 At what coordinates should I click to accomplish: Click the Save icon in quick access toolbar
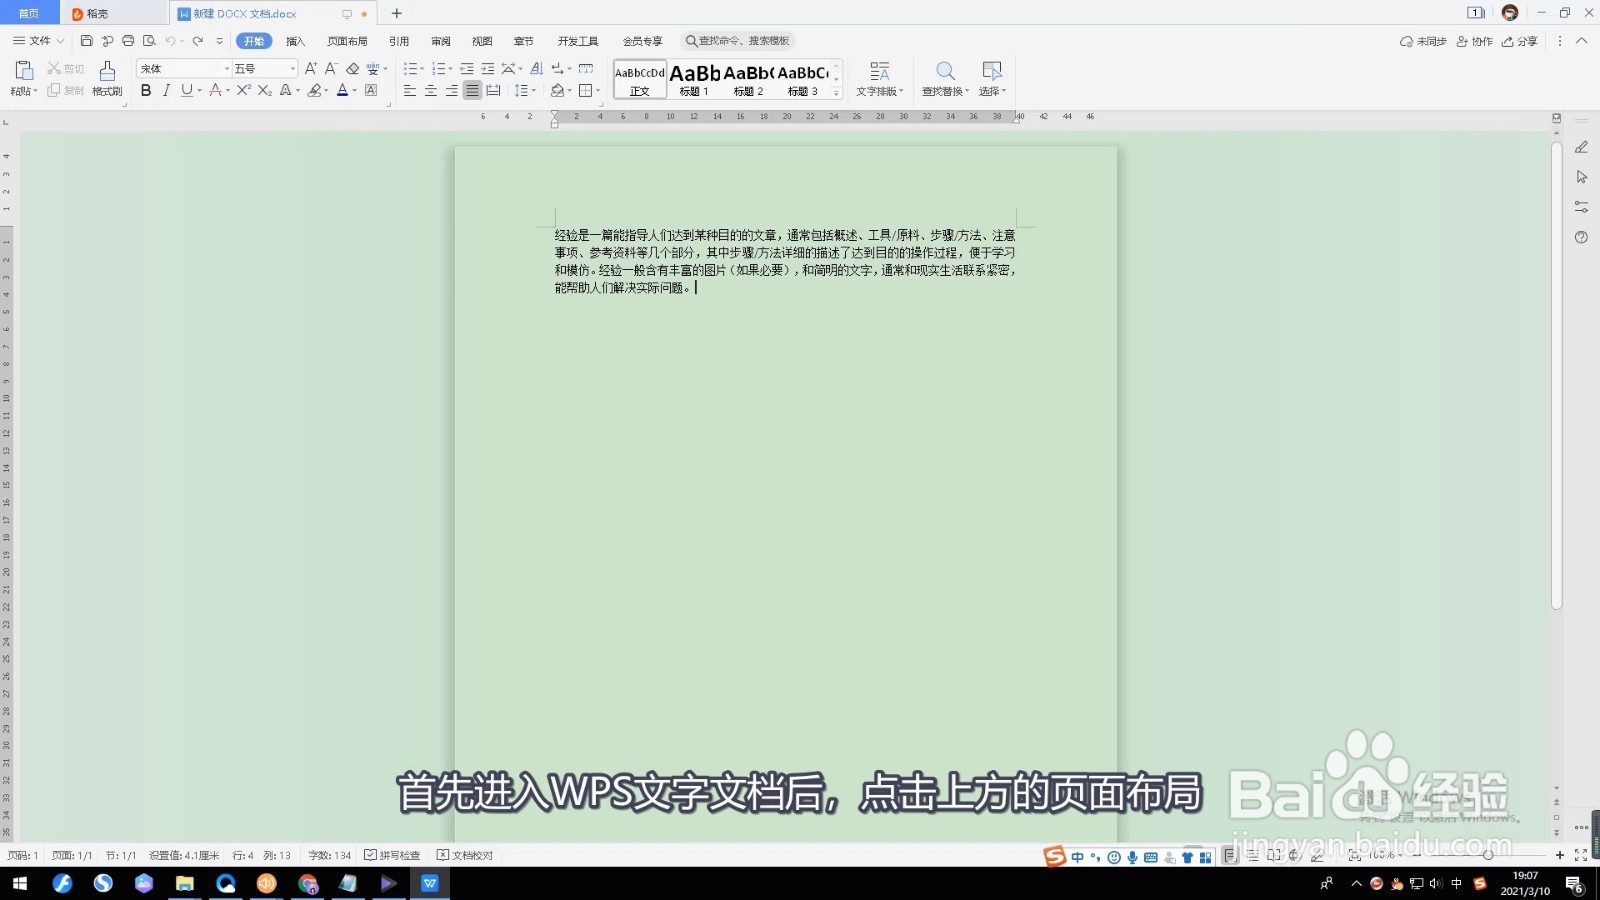pos(87,41)
